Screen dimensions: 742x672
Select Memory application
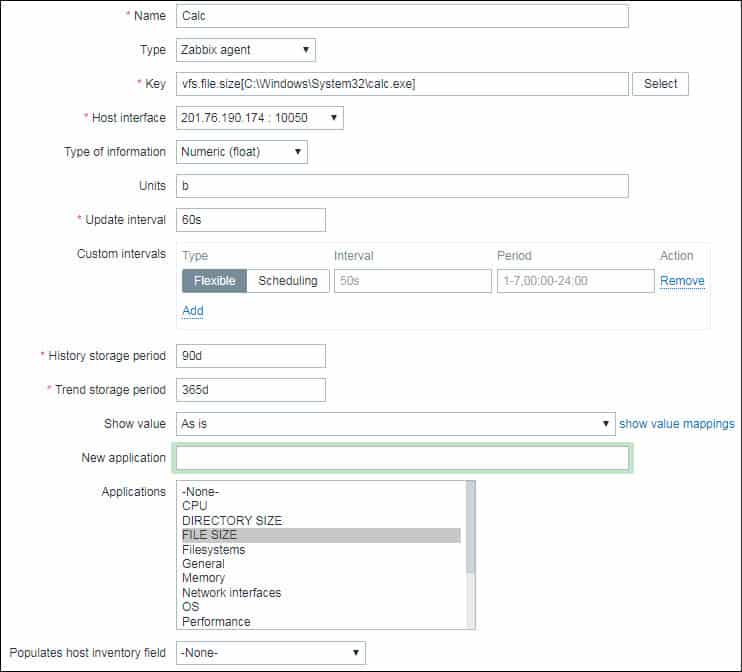tap(321, 578)
